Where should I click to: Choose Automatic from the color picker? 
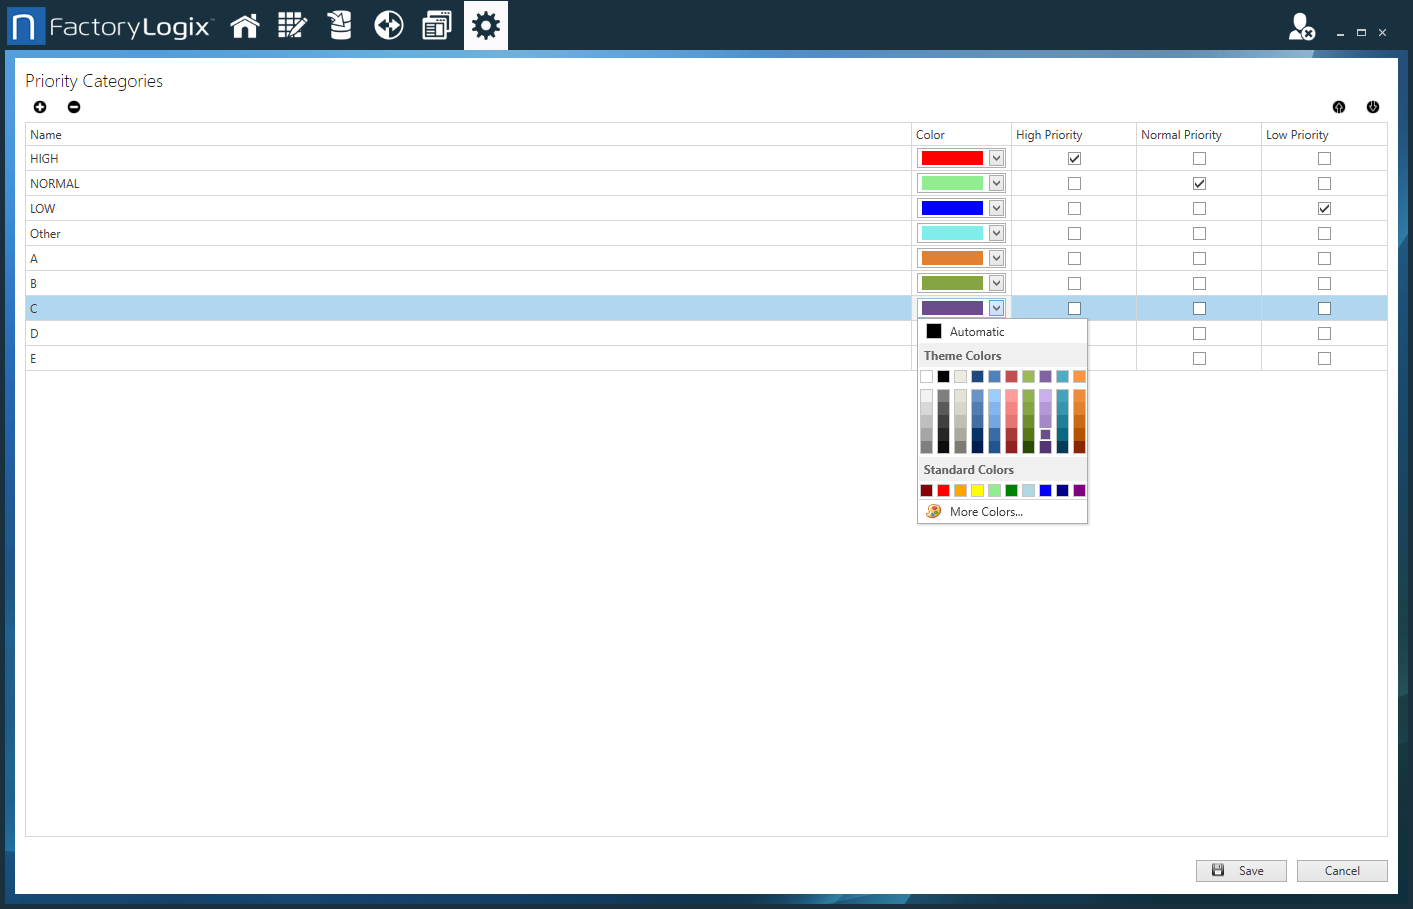pos(975,331)
